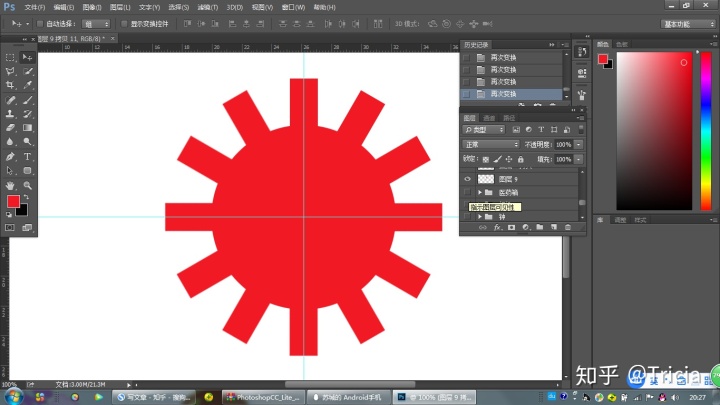Open the 编辑(E) menu
The width and height of the screenshot is (720, 405).
click(x=63, y=7)
